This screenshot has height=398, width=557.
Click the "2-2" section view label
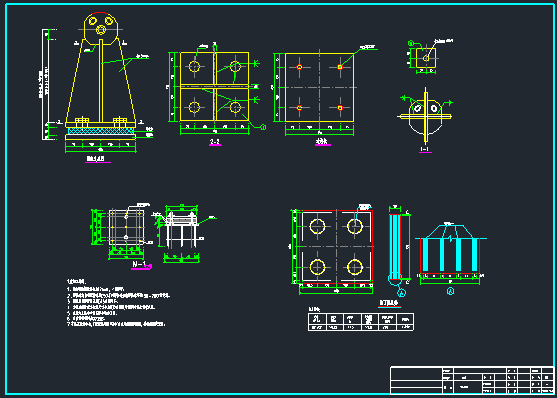[215, 142]
